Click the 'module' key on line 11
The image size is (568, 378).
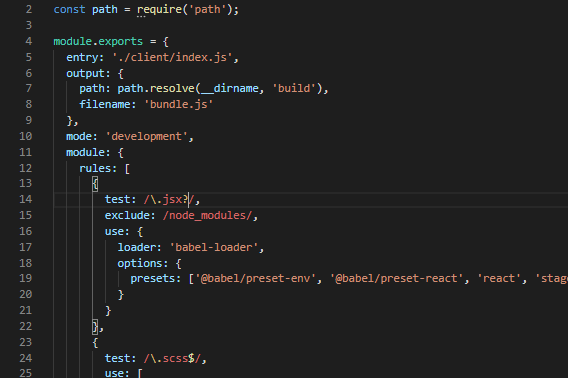pos(85,152)
